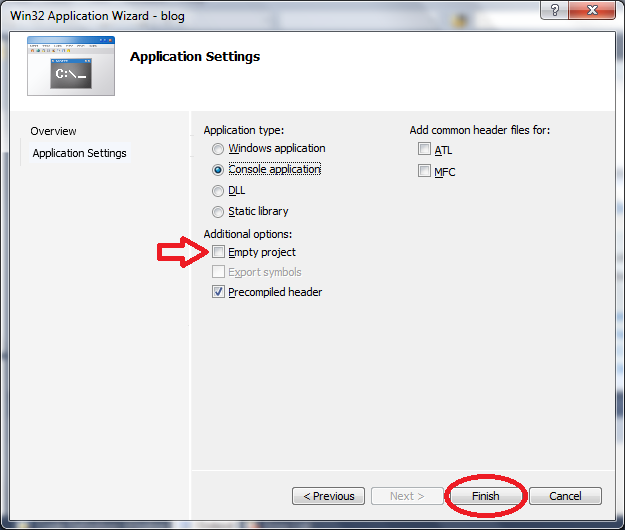This screenshot has width=625, height=530.
Task: Click "Add common header files for:" label
Action: pos(480,130)
